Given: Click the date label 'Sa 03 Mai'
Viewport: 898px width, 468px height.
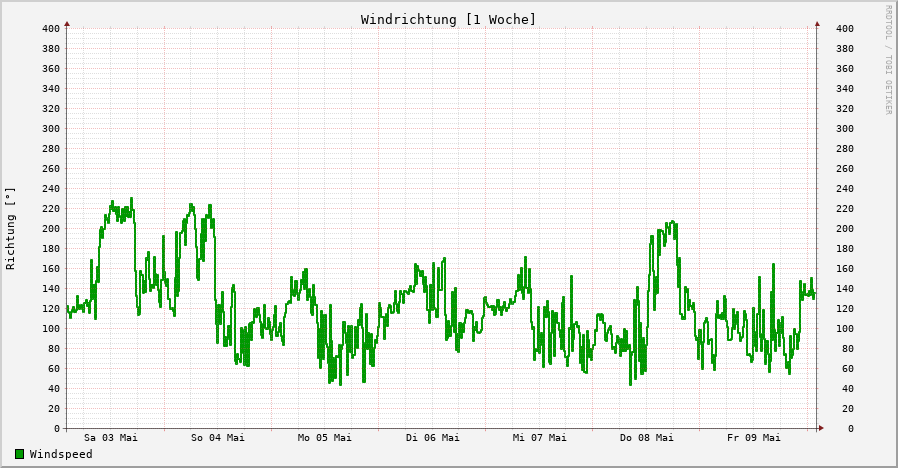Looking at the screenshot, I should tap(111, 438).
